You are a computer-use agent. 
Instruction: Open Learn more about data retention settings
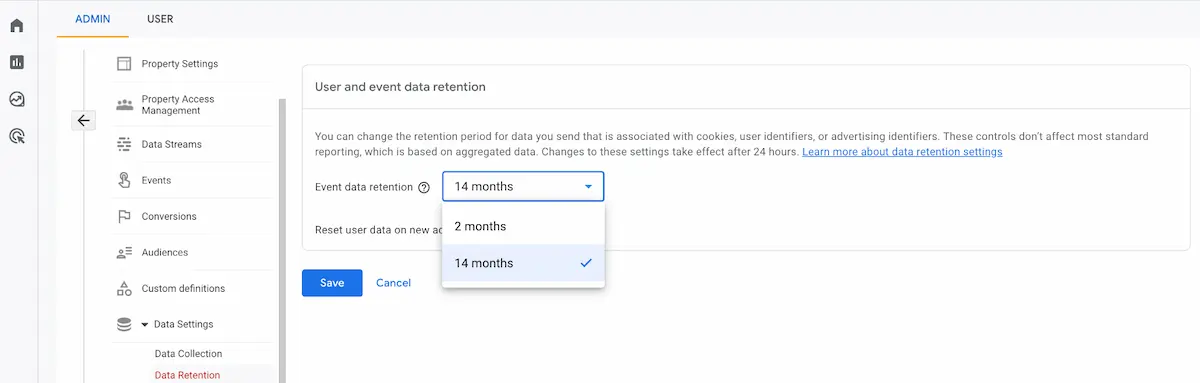(902, 152)
